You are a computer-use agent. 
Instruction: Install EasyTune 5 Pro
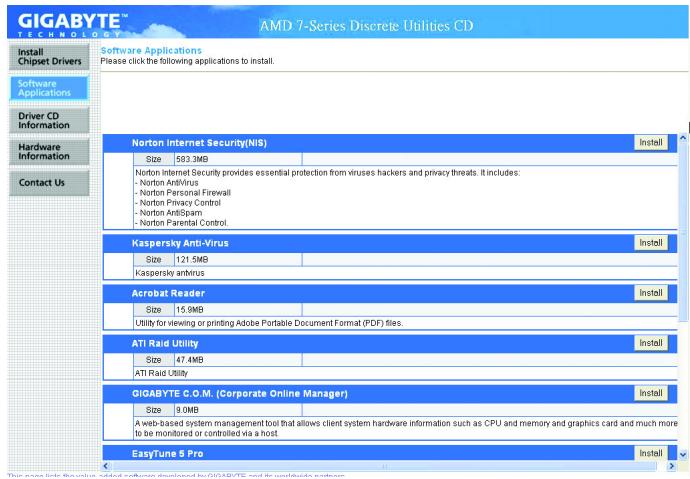point(651,453)
